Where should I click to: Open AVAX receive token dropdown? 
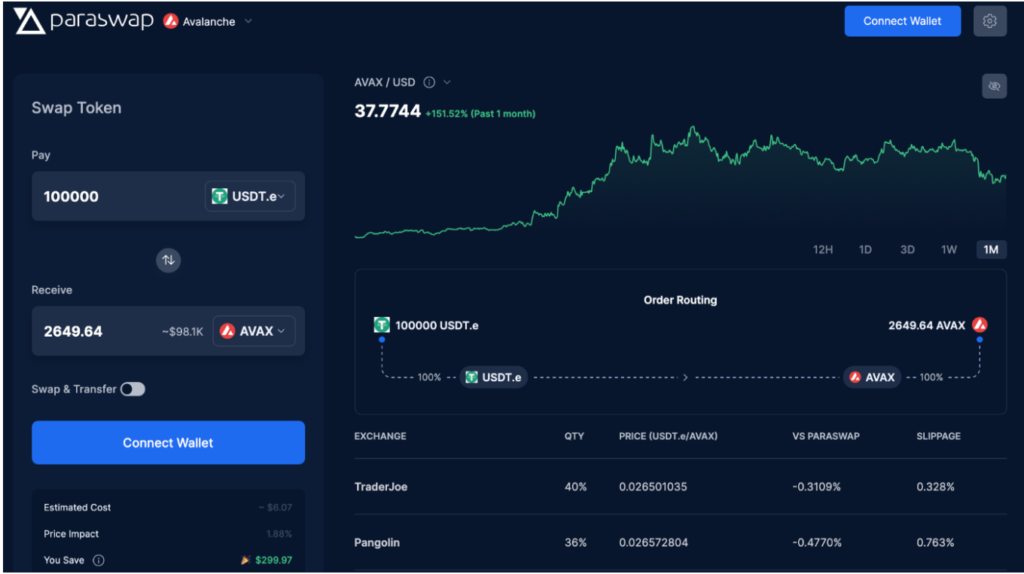coord(253,331)
